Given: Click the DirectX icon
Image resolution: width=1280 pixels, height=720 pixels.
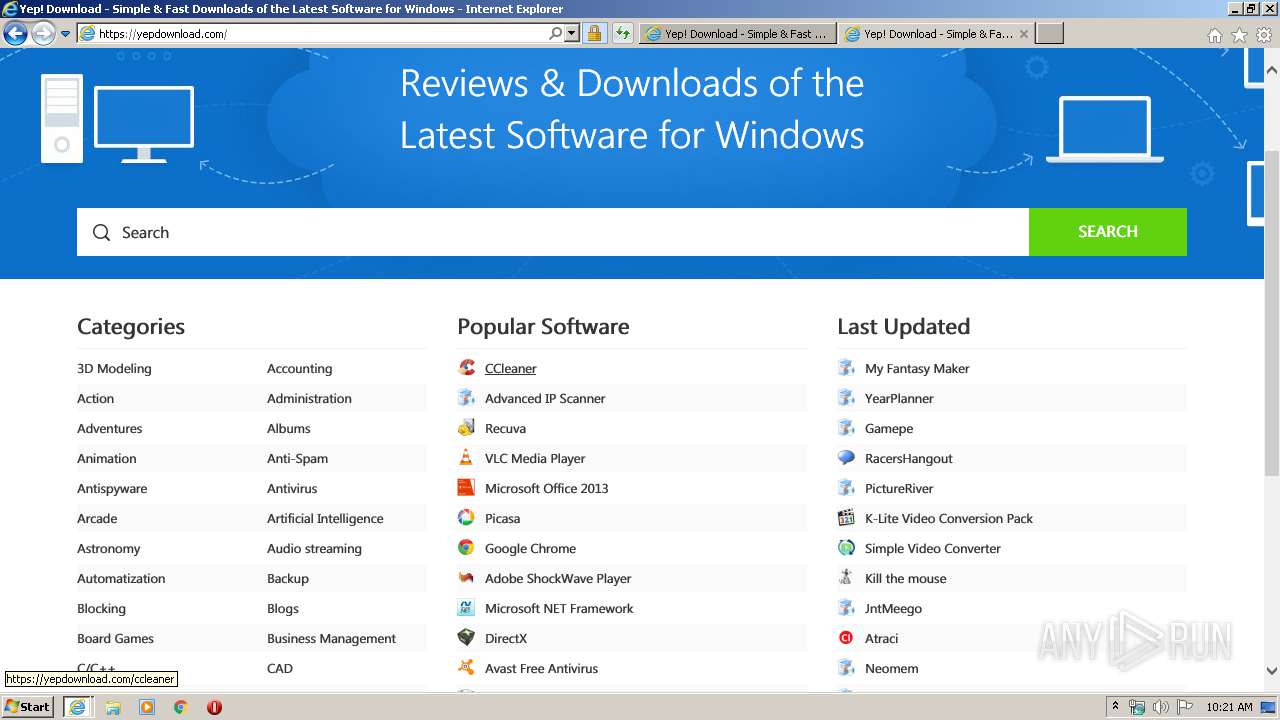Looking at the screenshot, I should 466,638.
